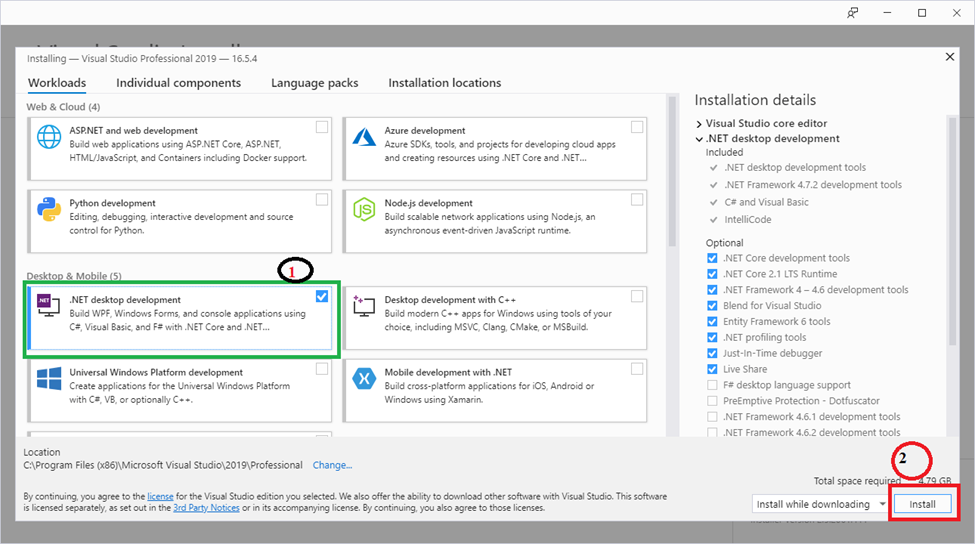This screenshot has width=975, height=544.
Task: Click the Change... location link
Action: 332,465
